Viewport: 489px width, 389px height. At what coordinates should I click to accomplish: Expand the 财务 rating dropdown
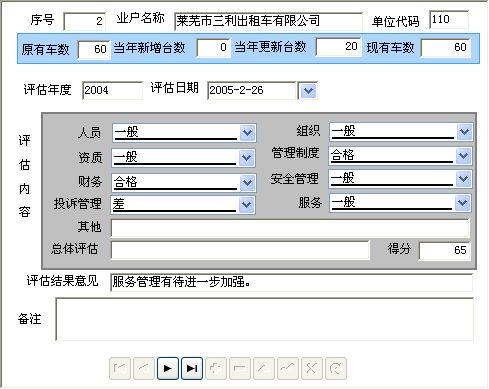coord(247,182)
